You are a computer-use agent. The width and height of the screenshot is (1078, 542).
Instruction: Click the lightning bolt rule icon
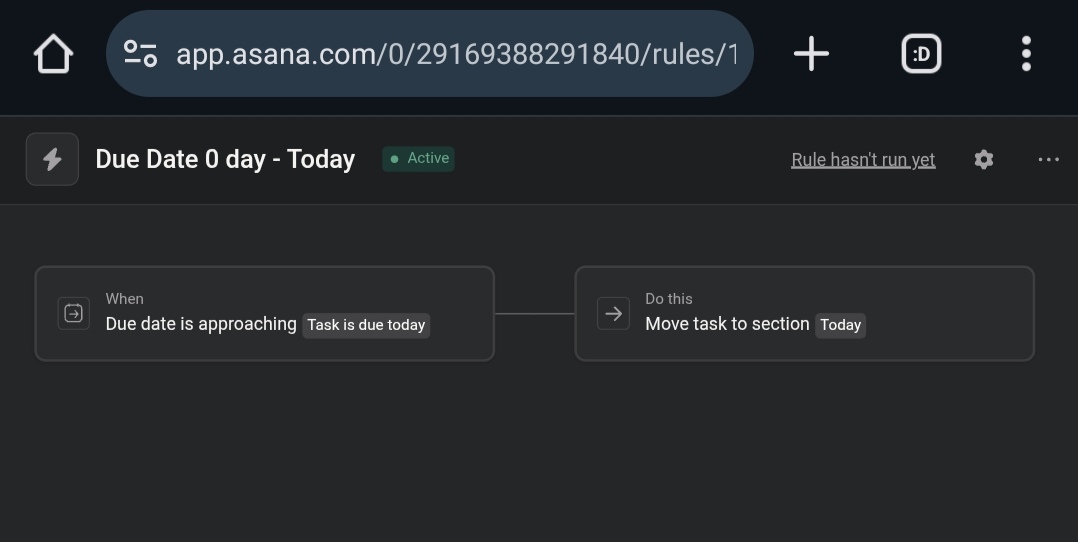52,159
